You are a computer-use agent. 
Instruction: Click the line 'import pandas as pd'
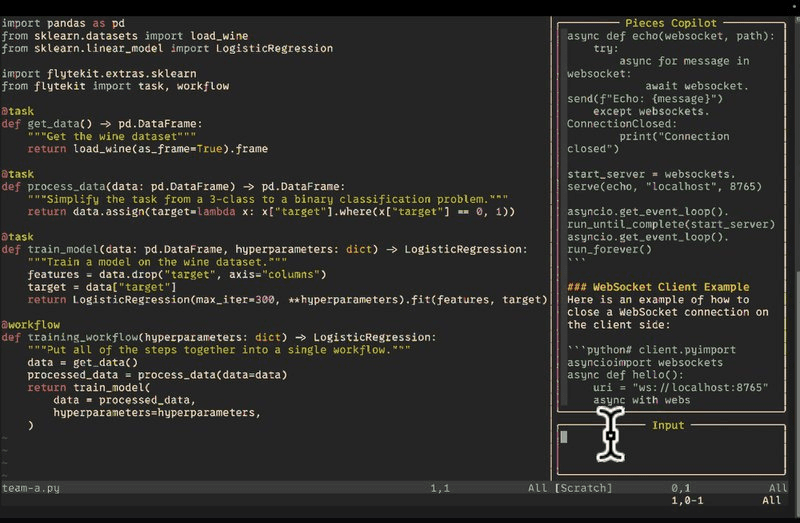pyautogui.click(x=63, y=23)
